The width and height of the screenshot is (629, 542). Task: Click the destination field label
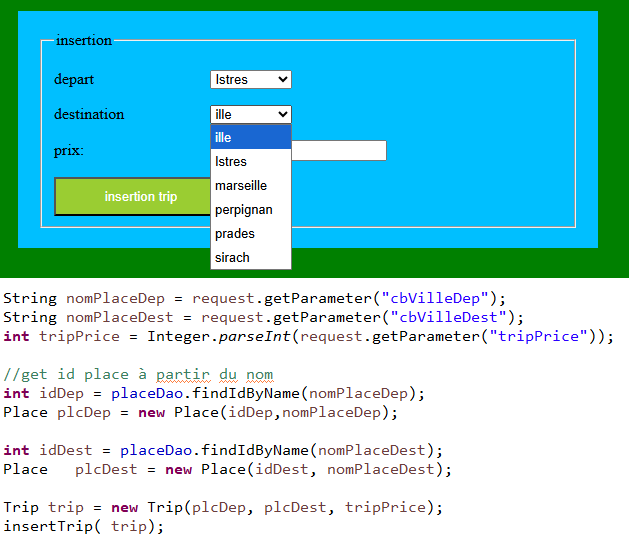(x=89, y=114)
